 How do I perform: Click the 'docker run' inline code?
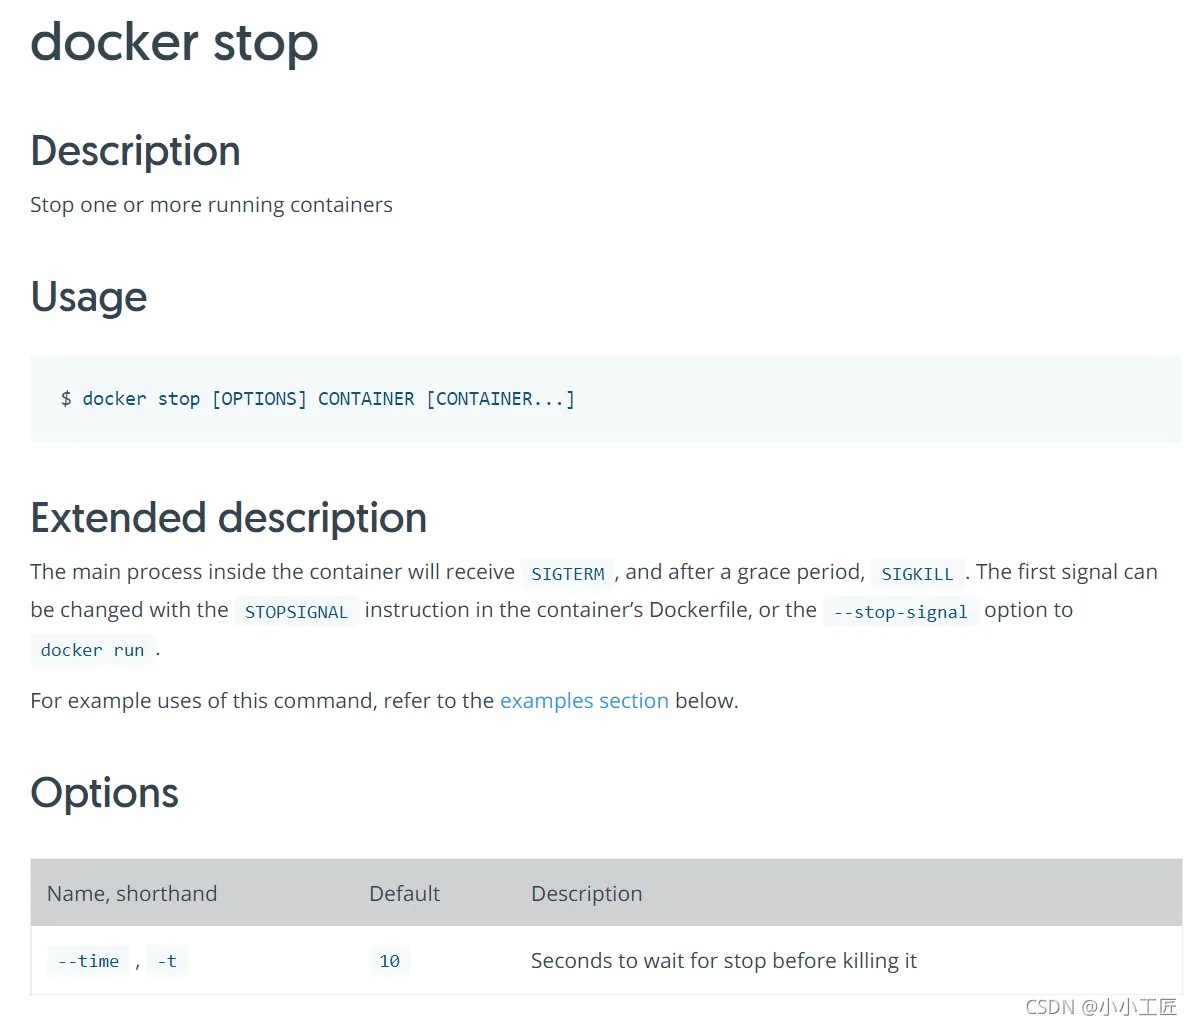[92, 650]
